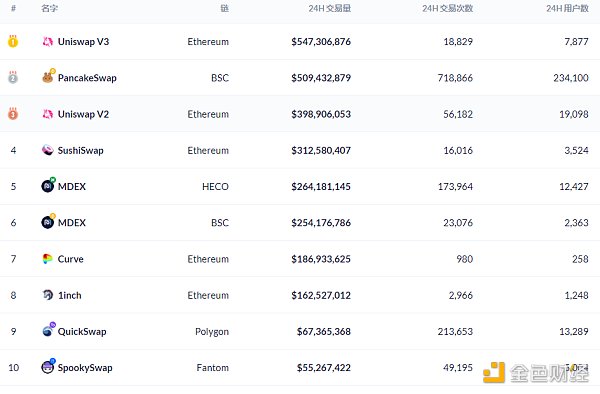Click the 链 column header
The height and width of the screenshot is (394, 600).
(x=225, y=8)
